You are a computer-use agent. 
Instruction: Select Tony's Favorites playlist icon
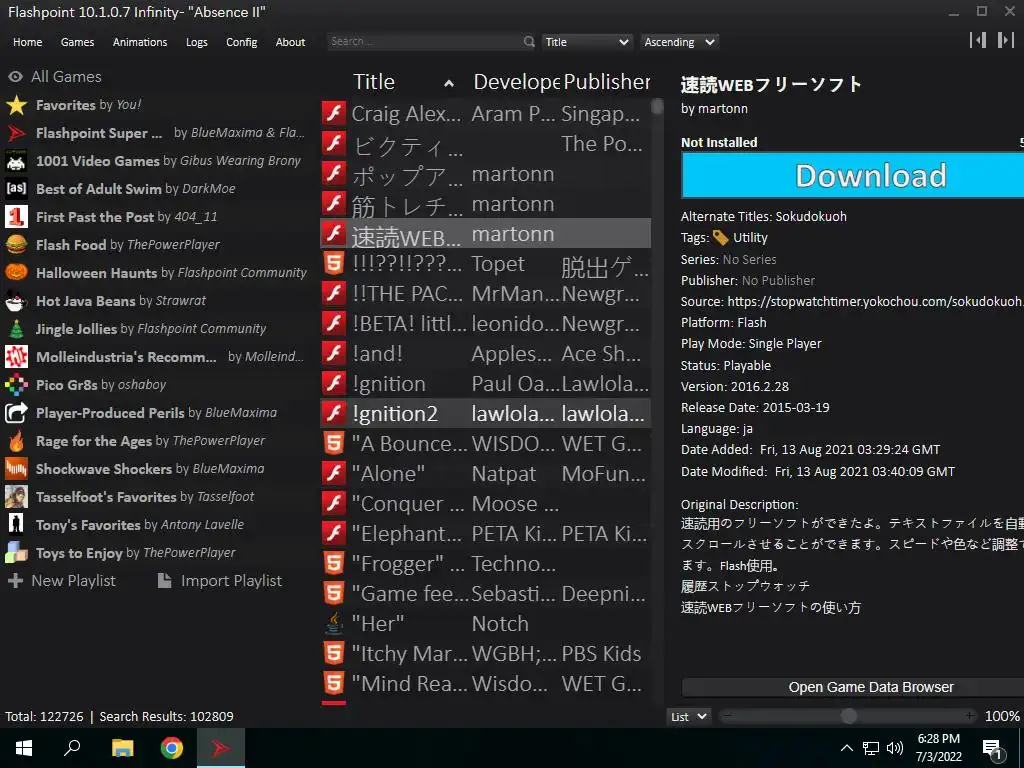(x=16, y=525)
